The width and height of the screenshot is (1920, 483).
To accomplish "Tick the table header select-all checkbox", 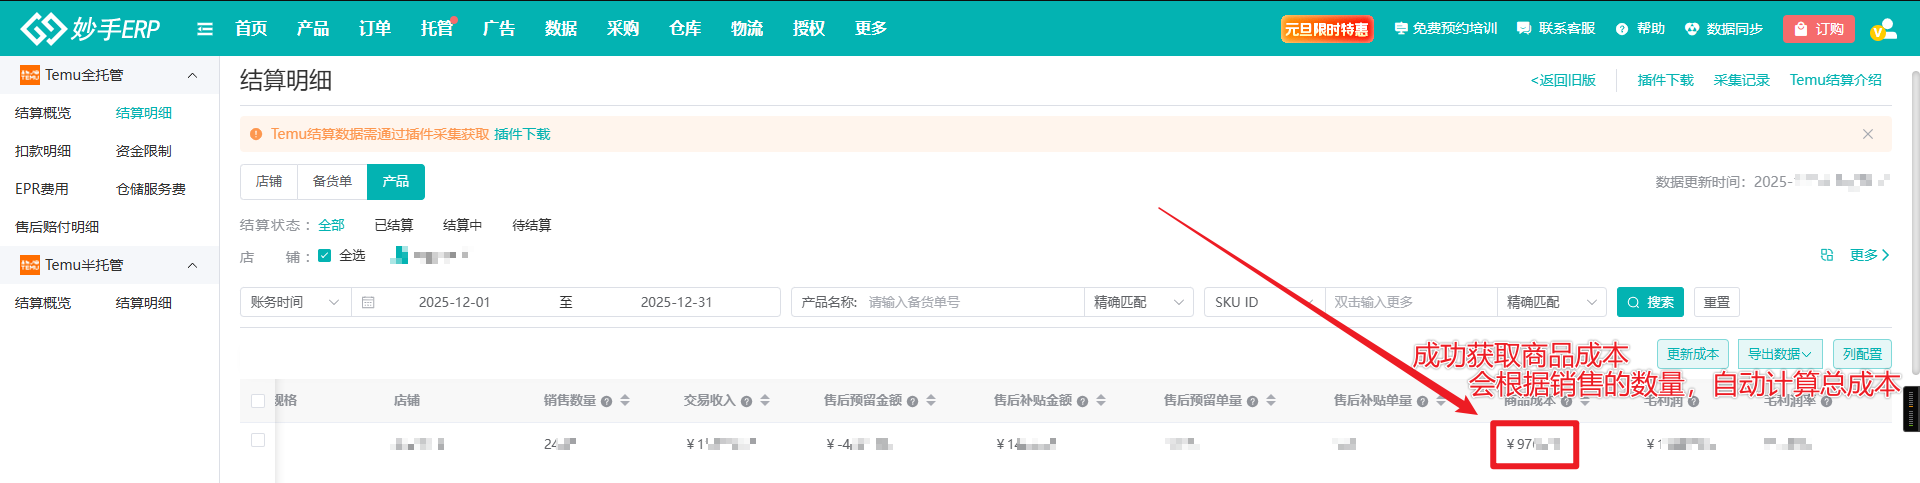I will pos(258,401).
